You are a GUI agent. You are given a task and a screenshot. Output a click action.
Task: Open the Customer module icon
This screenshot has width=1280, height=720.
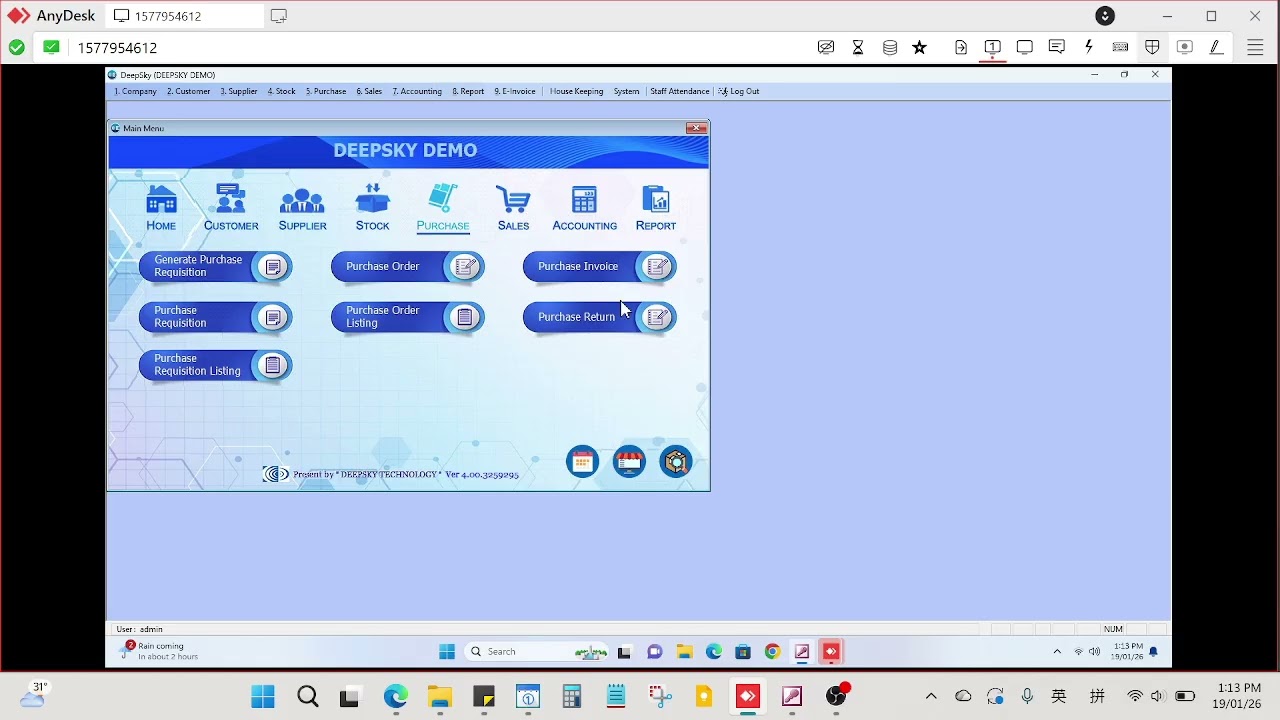(231, 208)
